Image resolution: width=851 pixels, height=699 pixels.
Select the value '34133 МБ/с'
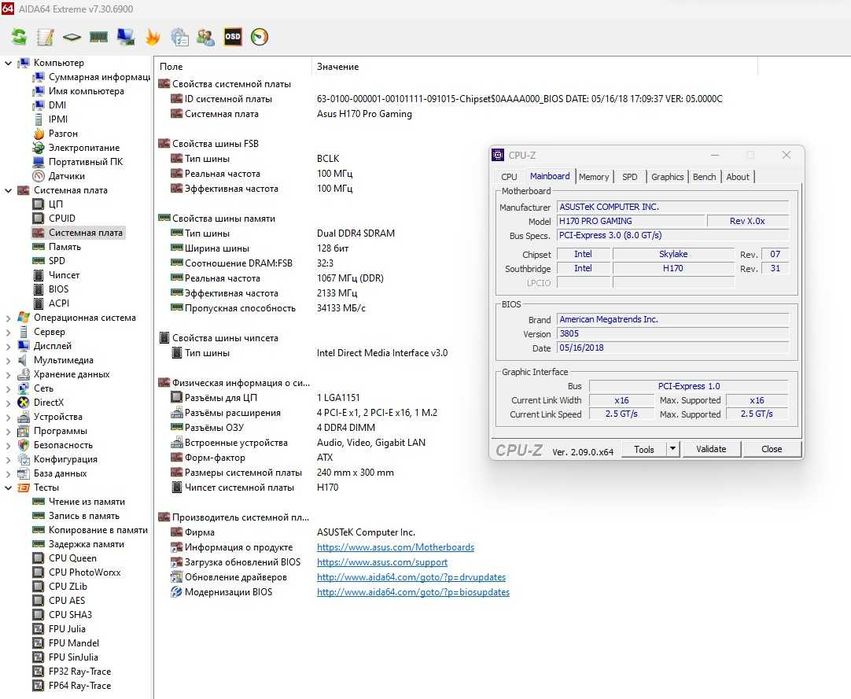tap(341, 308)
